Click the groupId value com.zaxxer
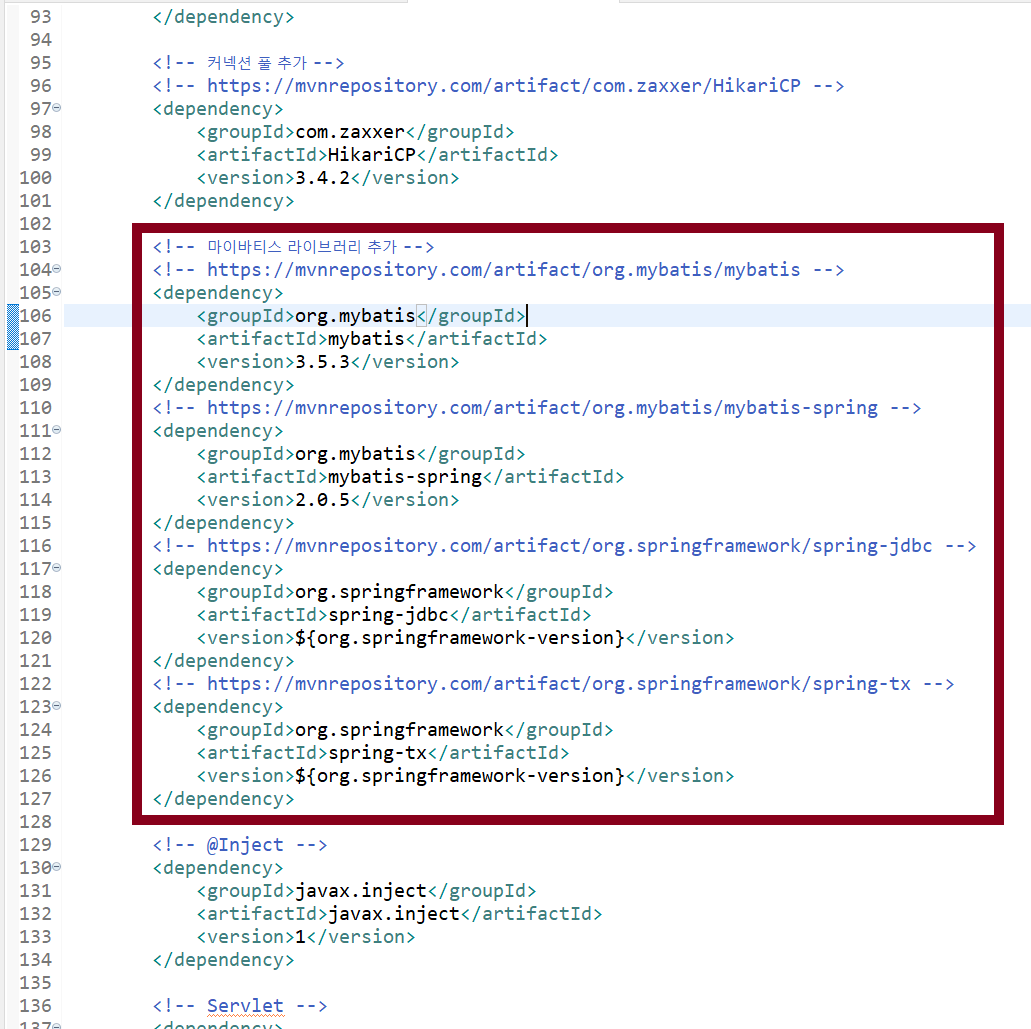 click(x=350, y=132)
